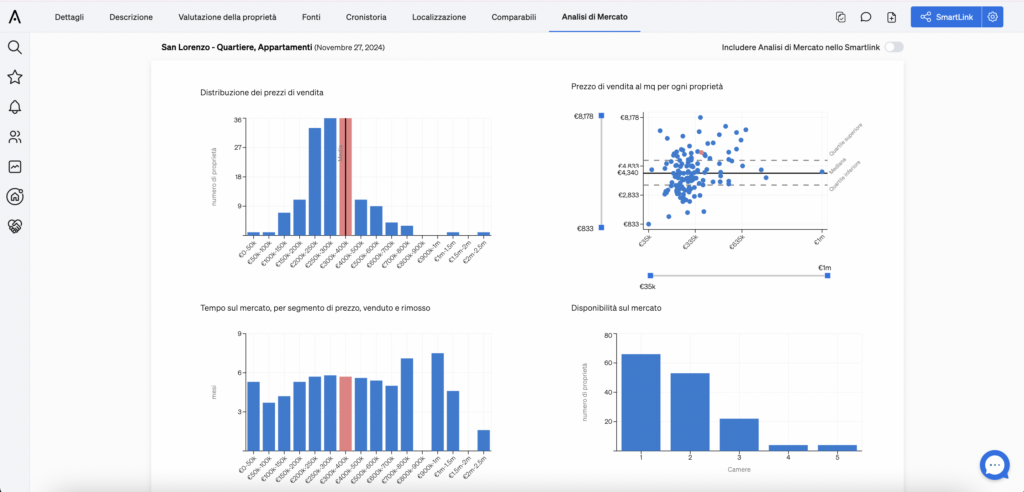Open the handshake heart sidebar icon
1024x492 pixels.
(x=14, y=226)
